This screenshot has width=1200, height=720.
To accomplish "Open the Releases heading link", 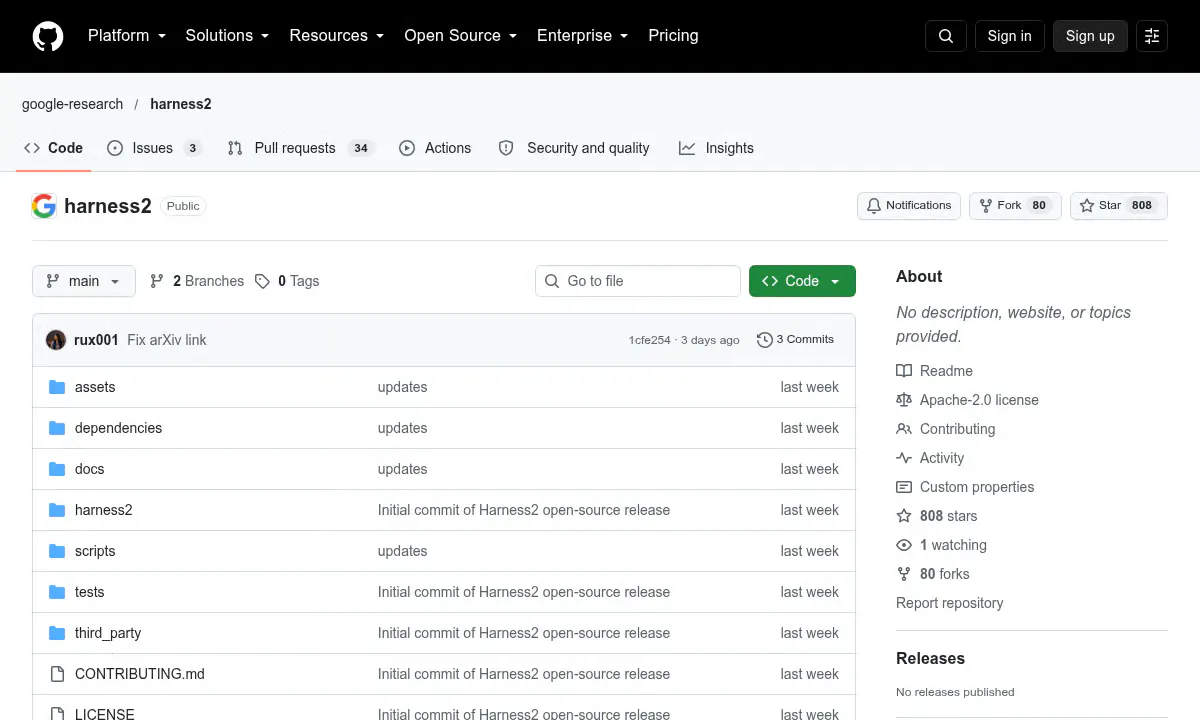I will click(930, 658).
